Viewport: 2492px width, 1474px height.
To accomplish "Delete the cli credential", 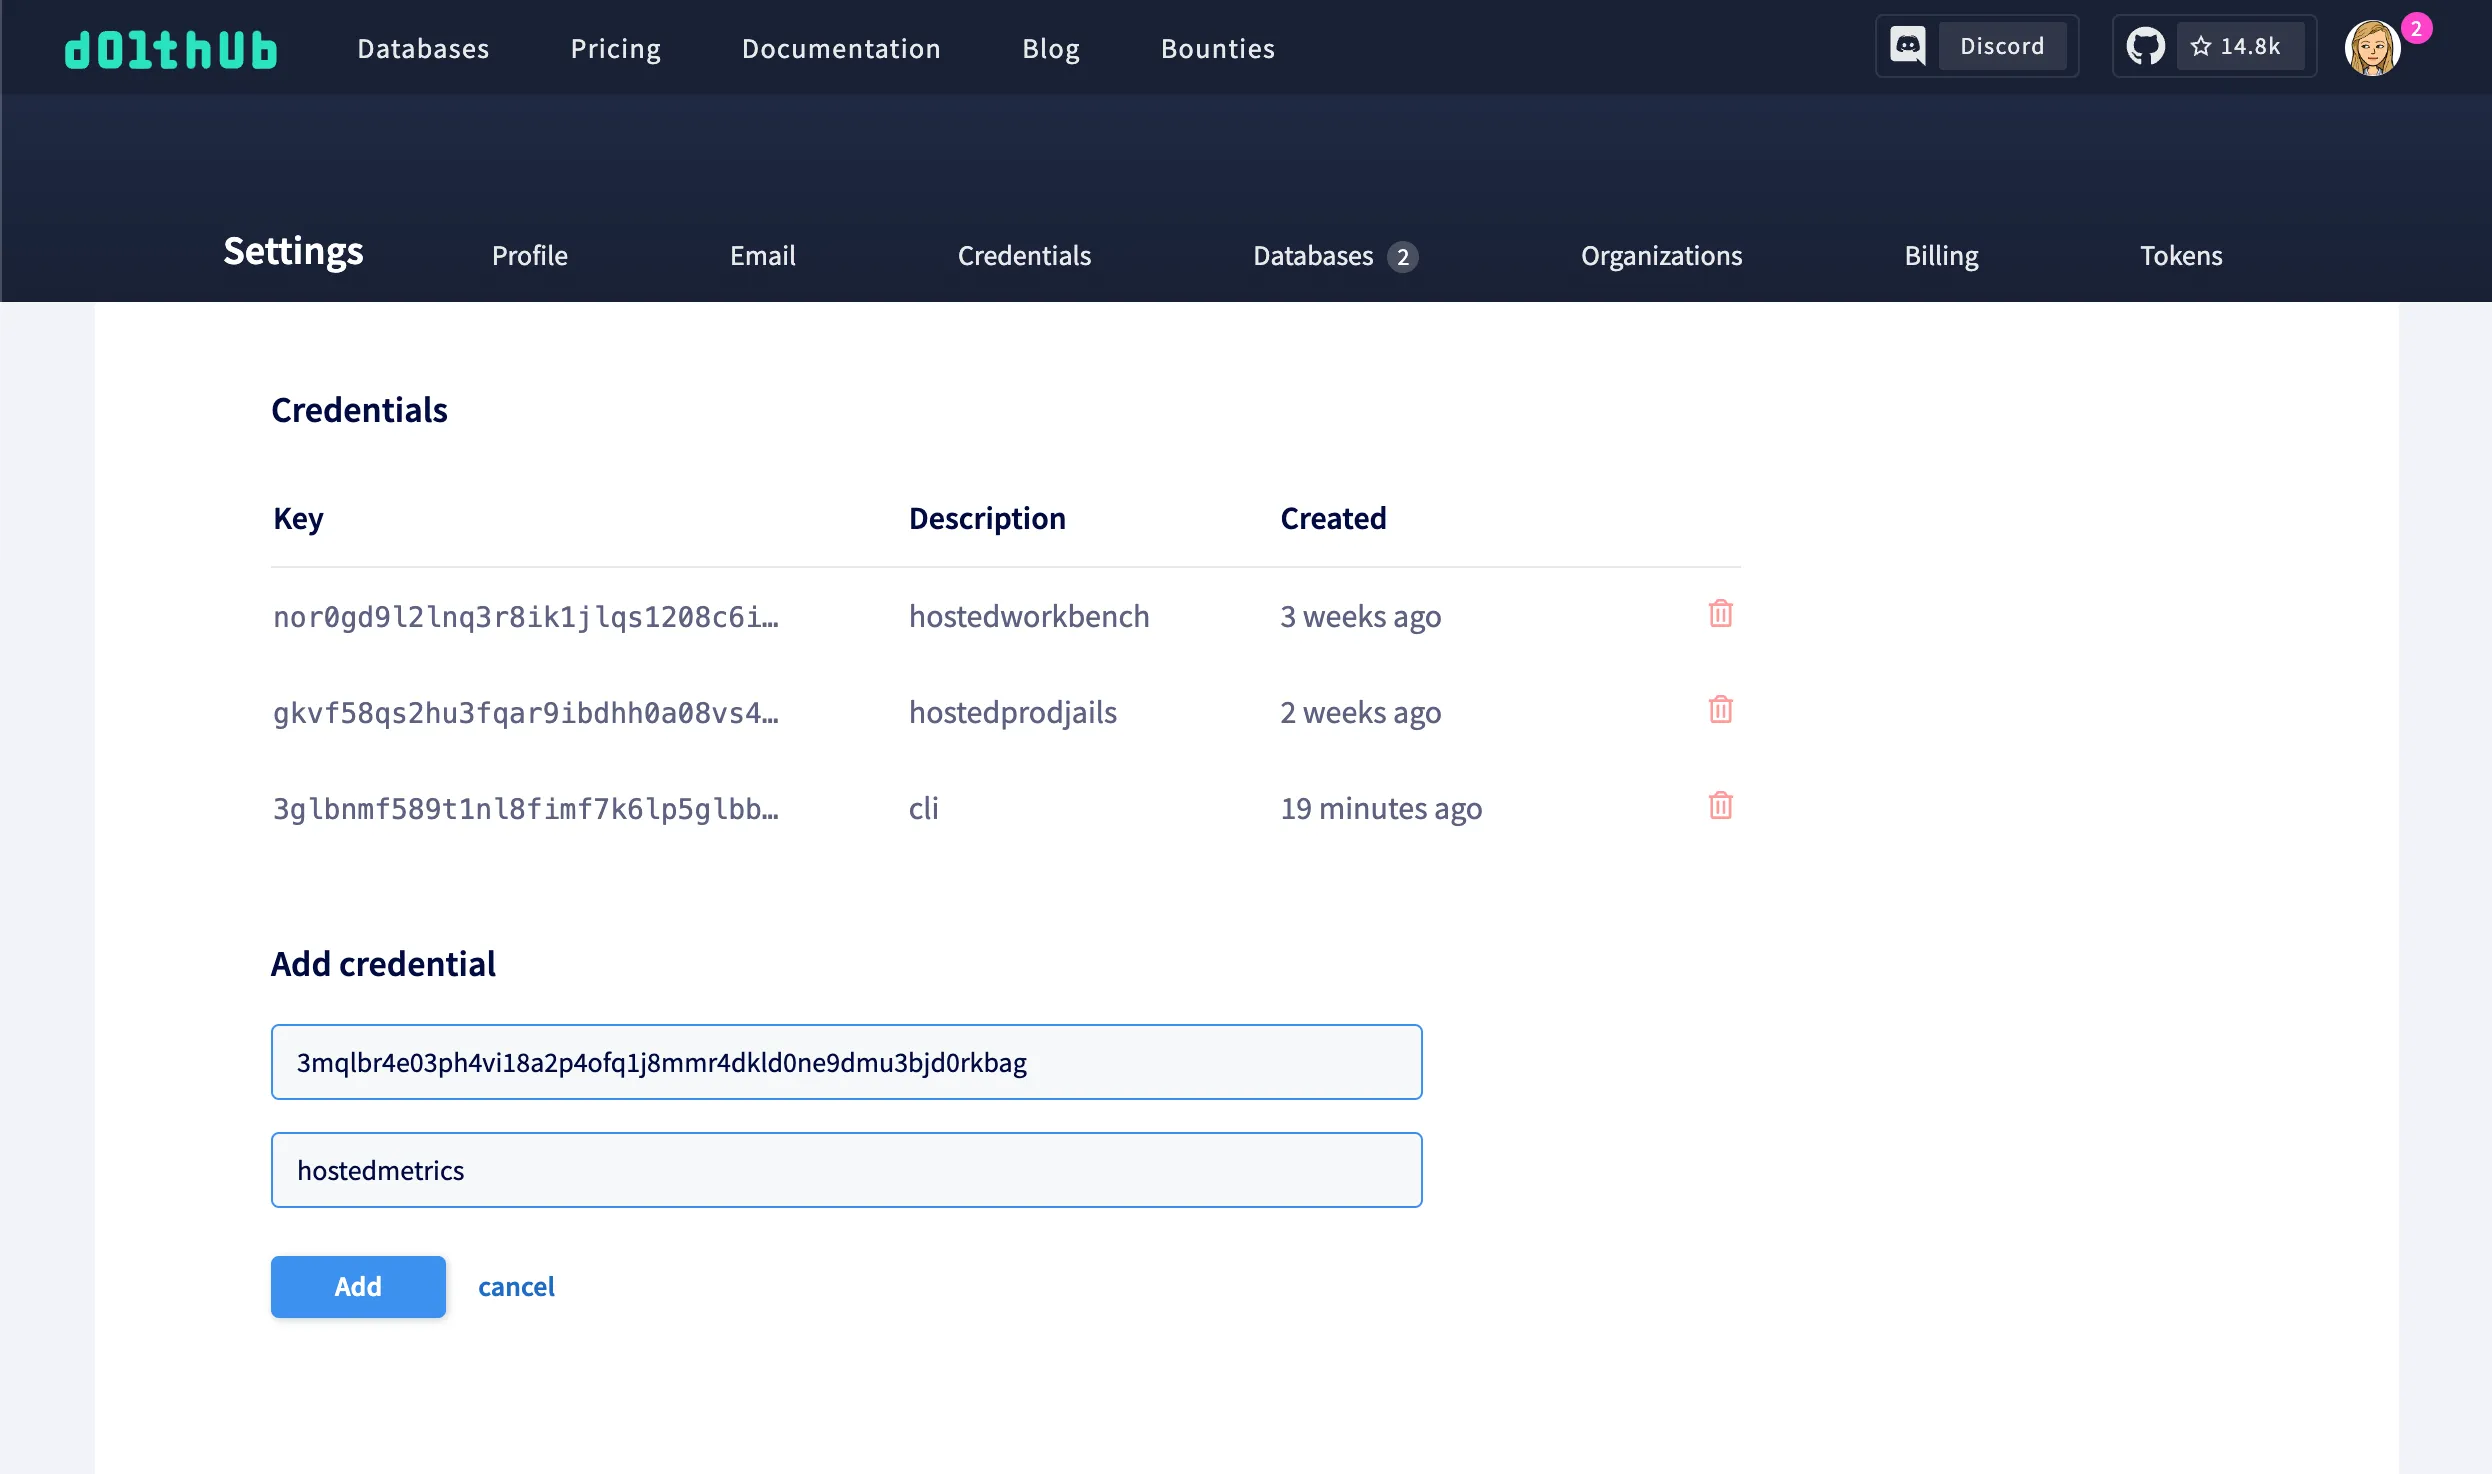I will tap(1720, 805).
